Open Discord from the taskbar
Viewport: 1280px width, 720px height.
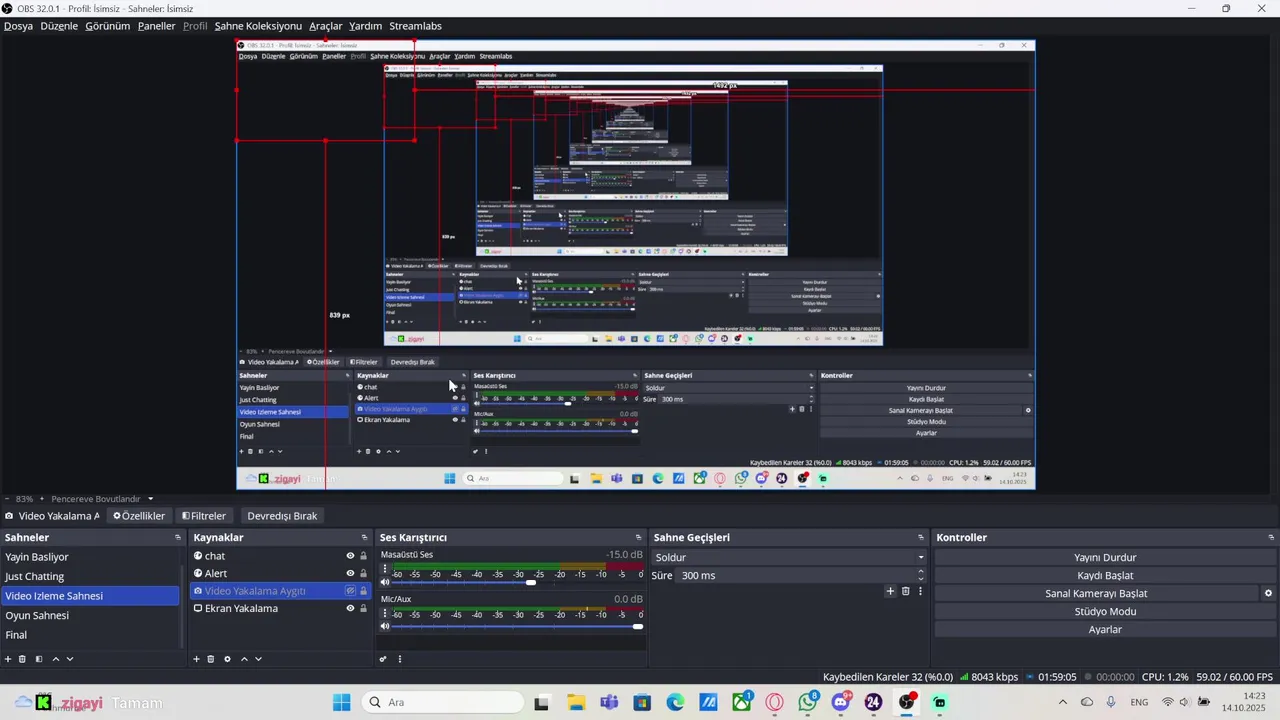[840, 702]
